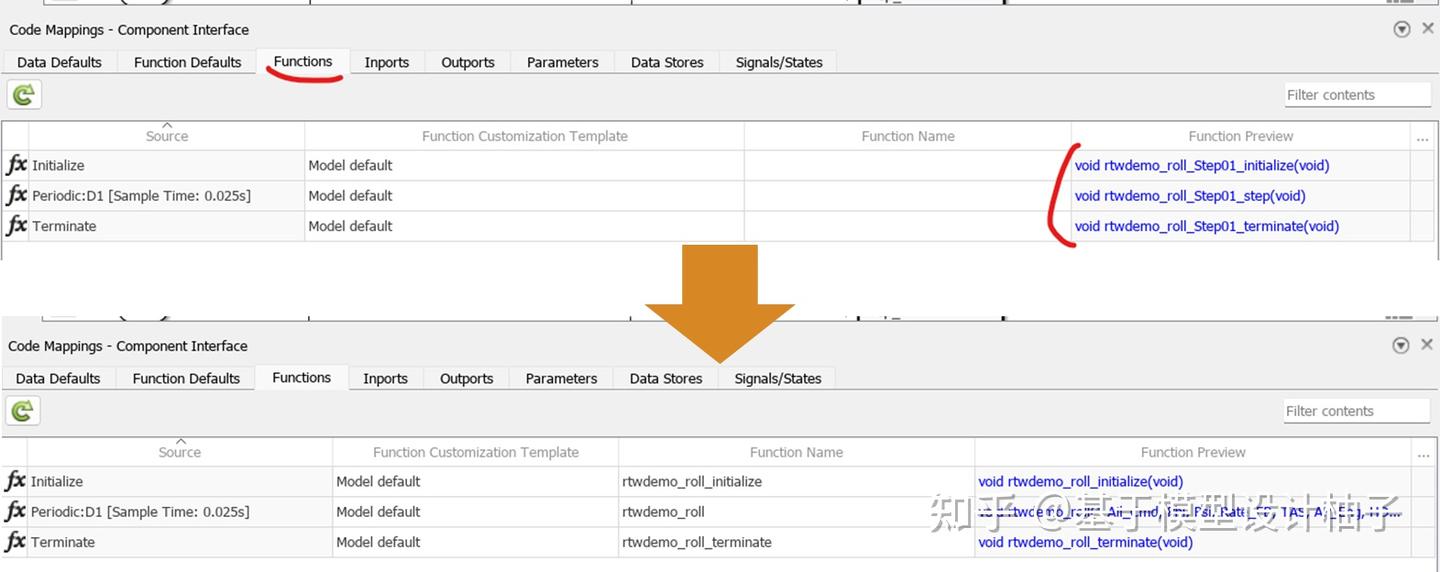Click fx icon beside Initialize in lower table
The height and width of the screenshot is (572, 1440).
16,481
